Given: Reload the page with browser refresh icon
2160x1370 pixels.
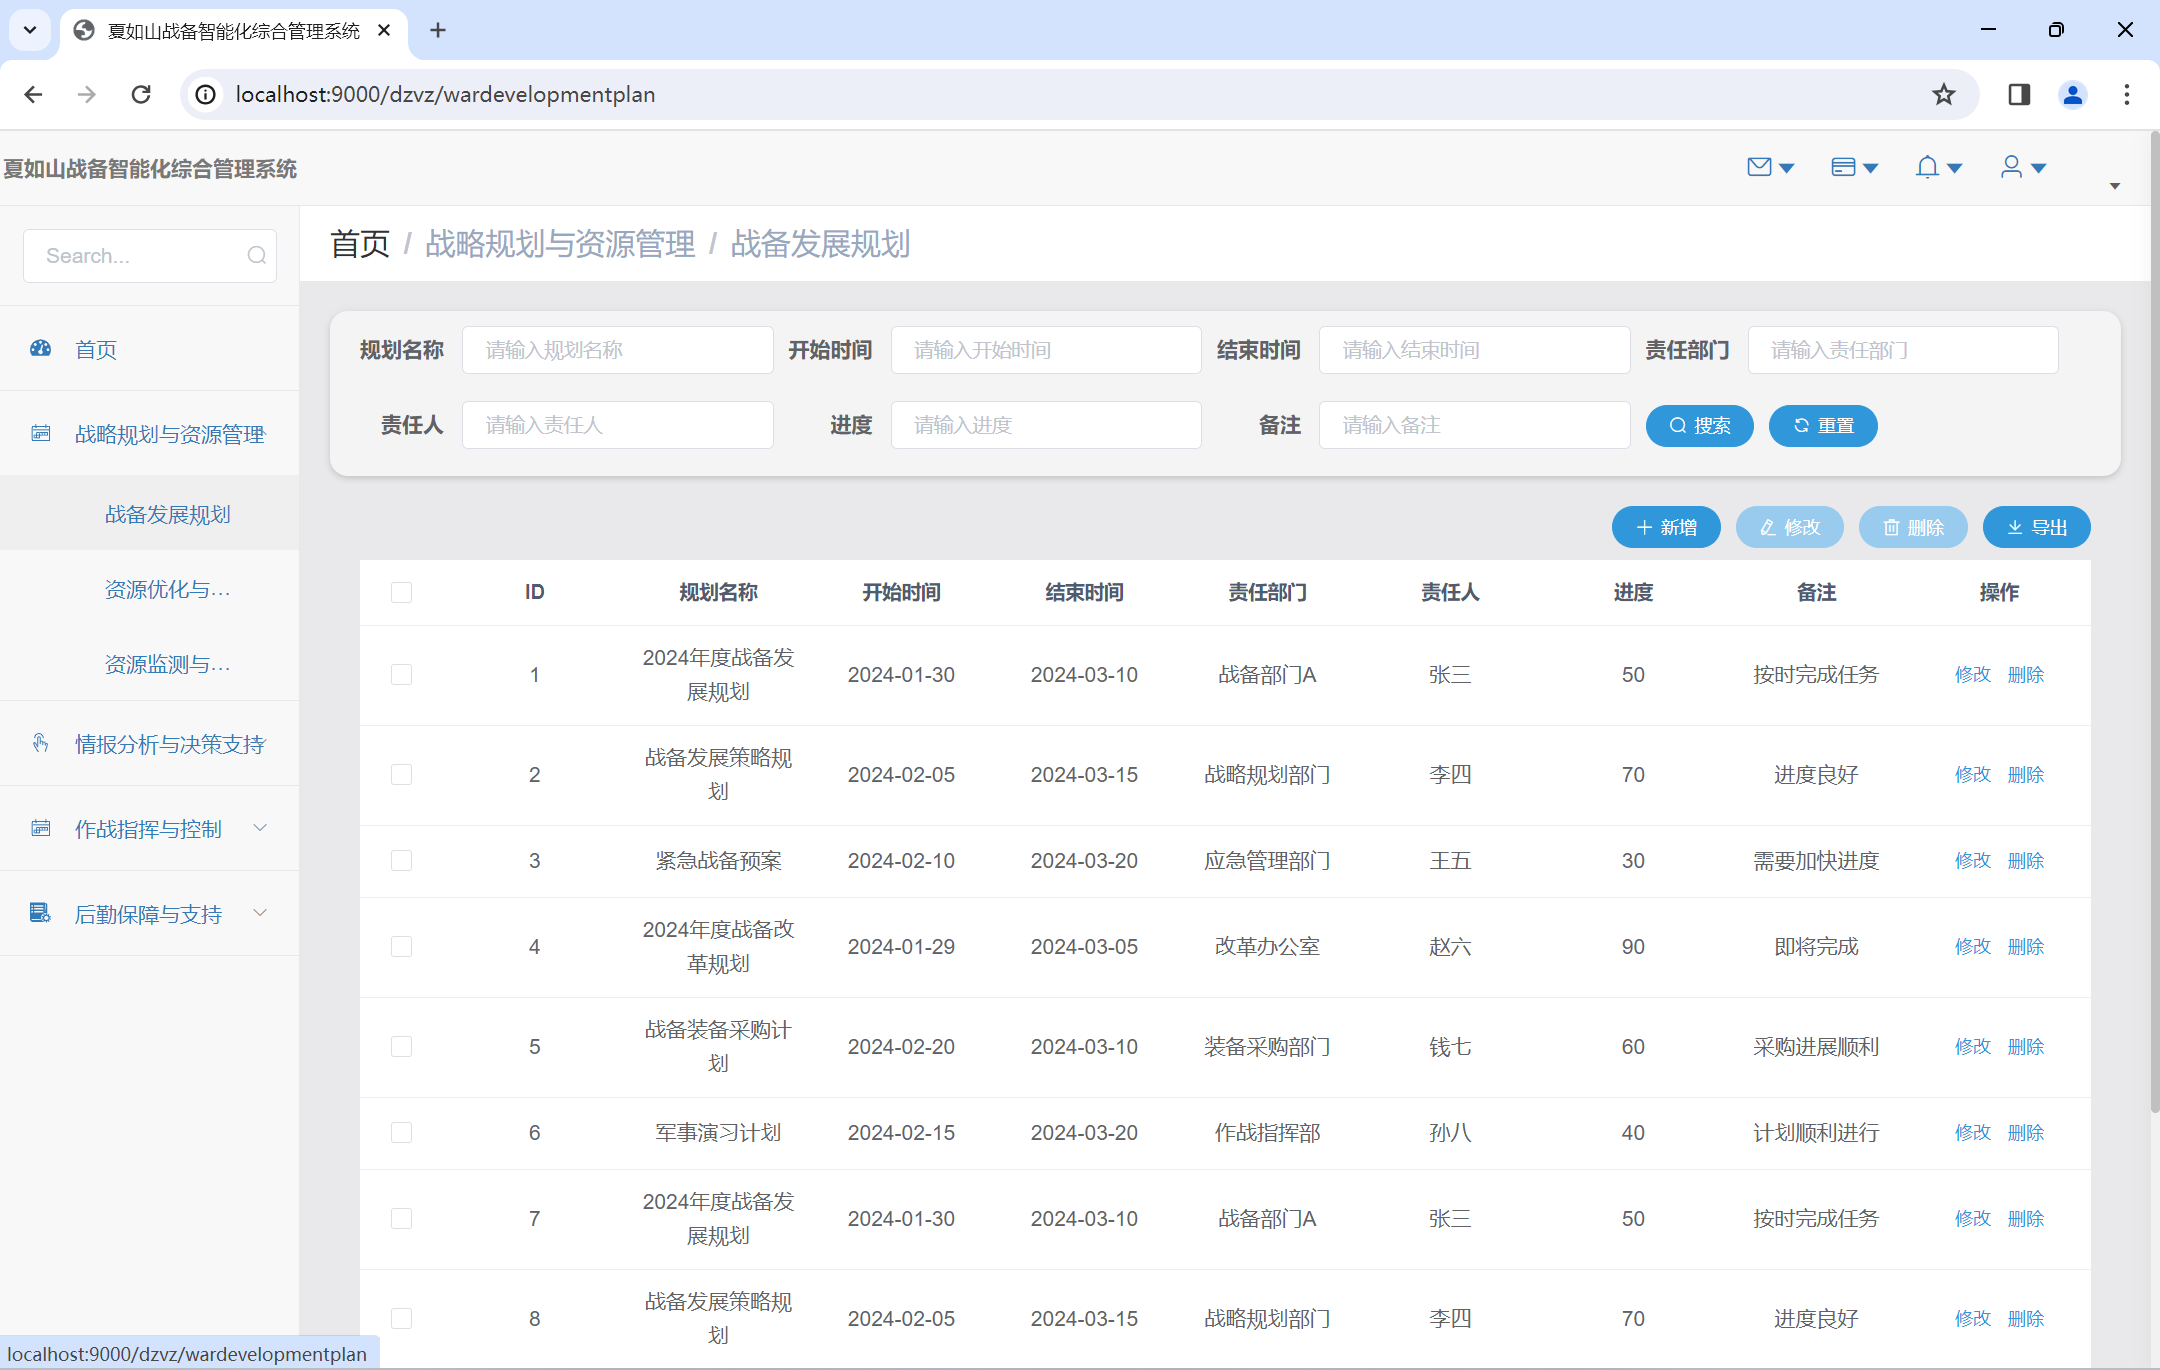Looking at the screenshot, I should tap(141, 94).
